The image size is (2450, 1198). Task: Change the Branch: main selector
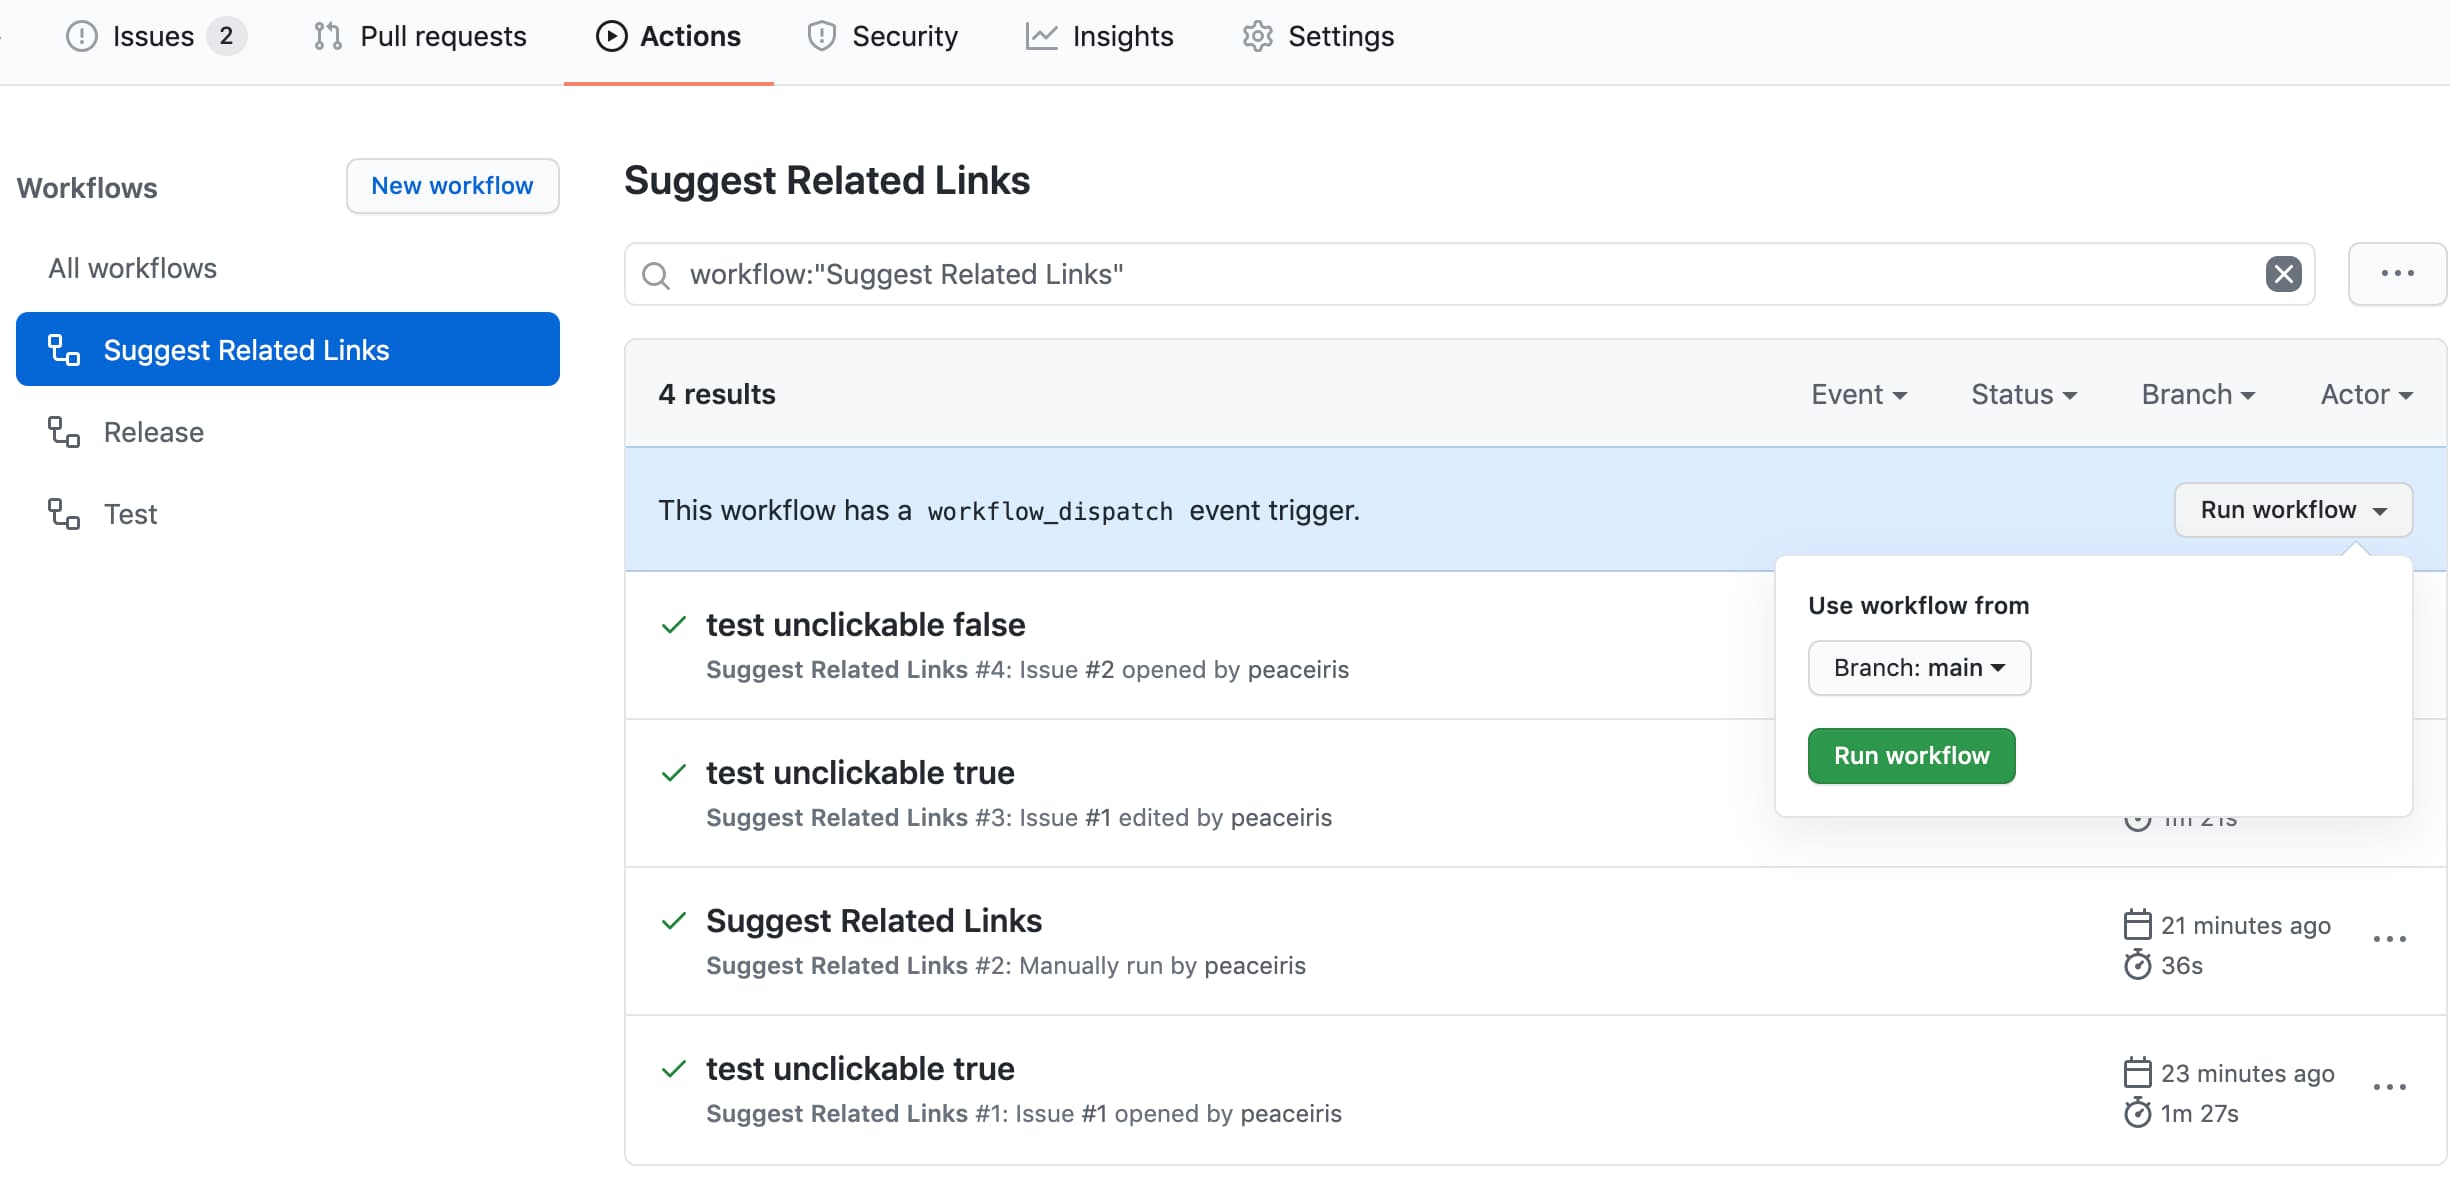tap(1918, 668)
